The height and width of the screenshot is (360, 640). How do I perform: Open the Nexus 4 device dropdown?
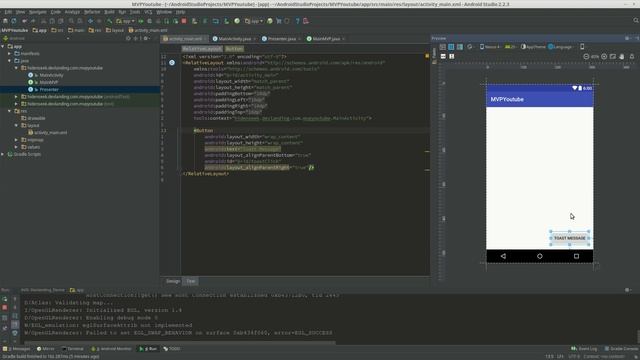490,47
